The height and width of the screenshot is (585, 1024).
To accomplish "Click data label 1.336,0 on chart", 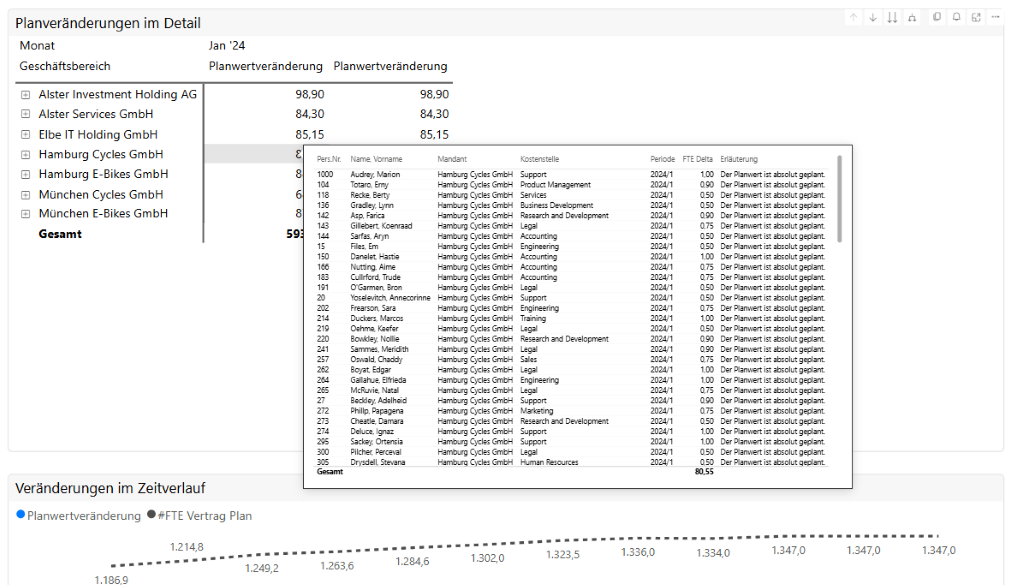I will point(638,552).
